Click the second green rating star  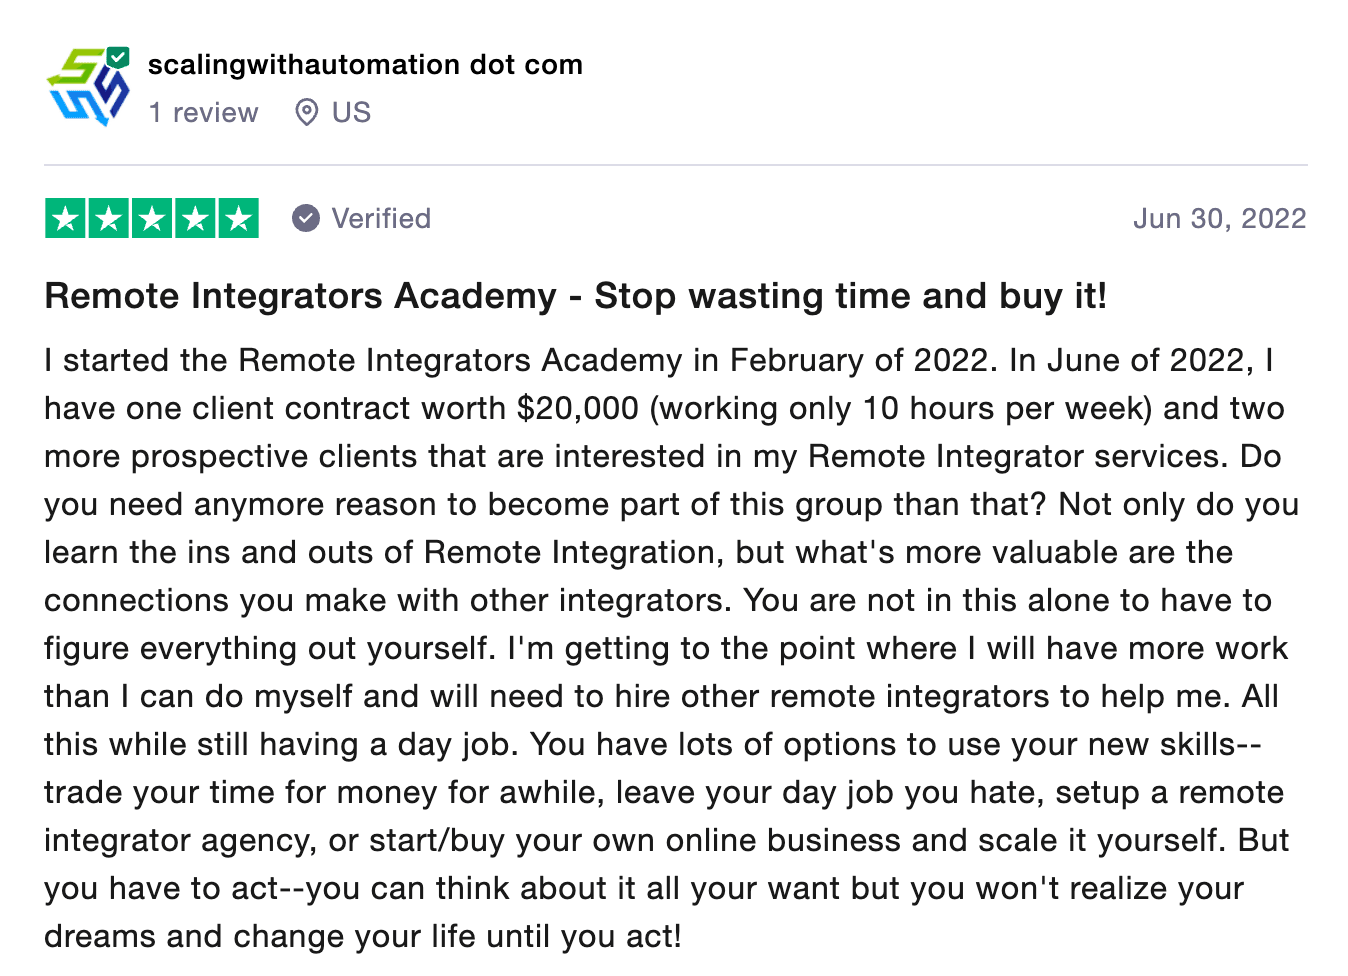coord(109,219)
